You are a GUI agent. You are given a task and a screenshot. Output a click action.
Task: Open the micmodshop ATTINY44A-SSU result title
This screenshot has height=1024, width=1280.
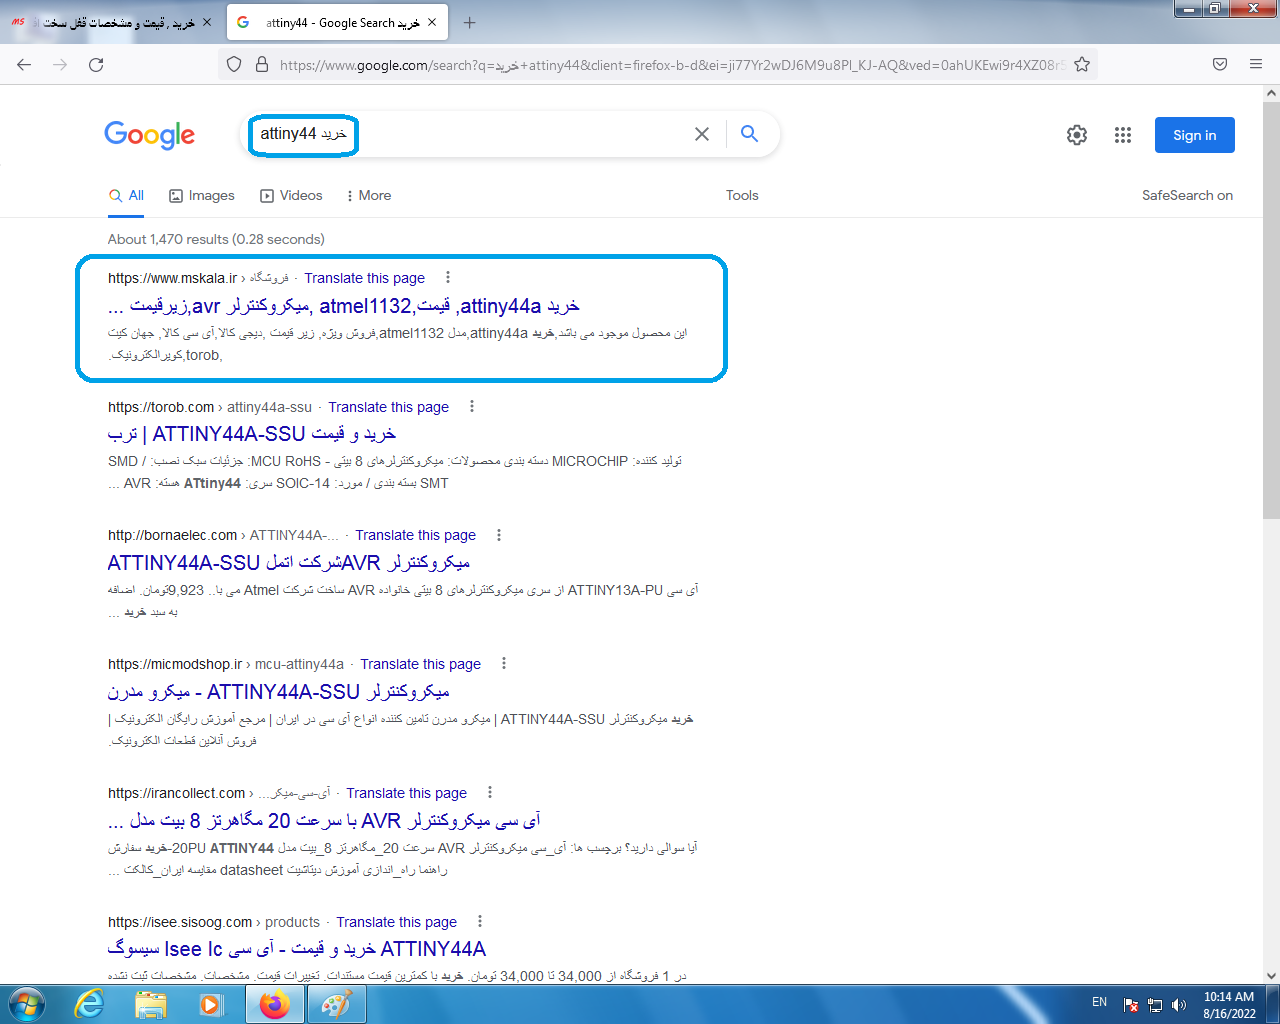tap(279, 692)
